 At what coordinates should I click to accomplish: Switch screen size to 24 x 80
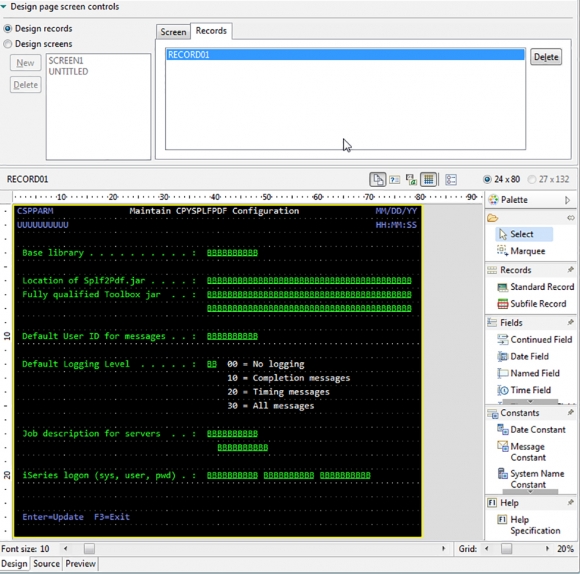point(487,179)
